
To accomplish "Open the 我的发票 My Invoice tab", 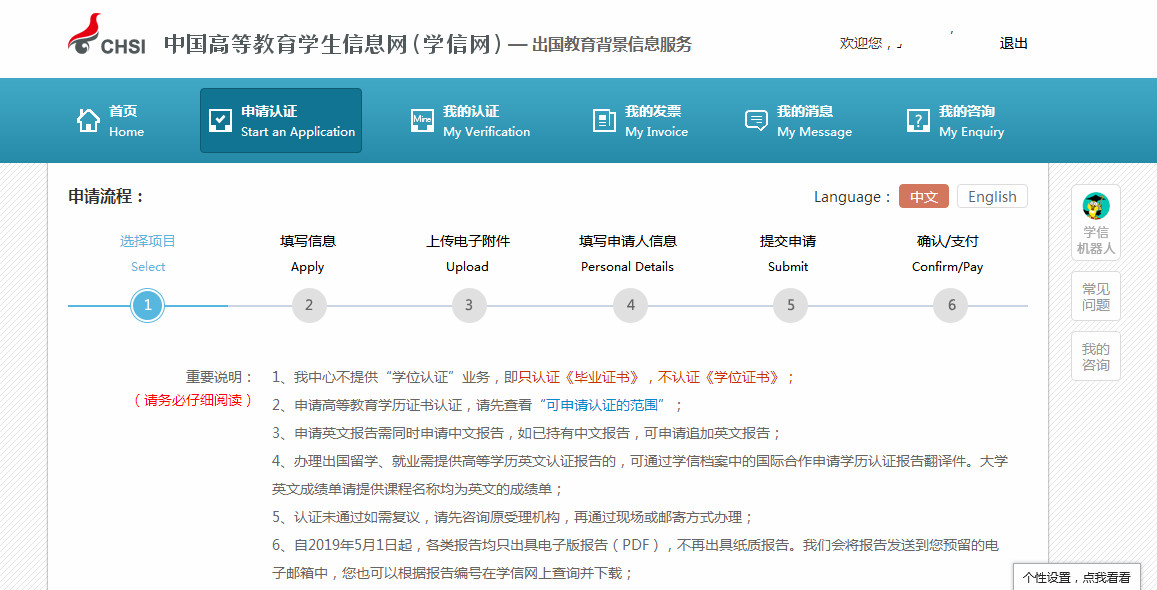I will (x=655, y=121).
